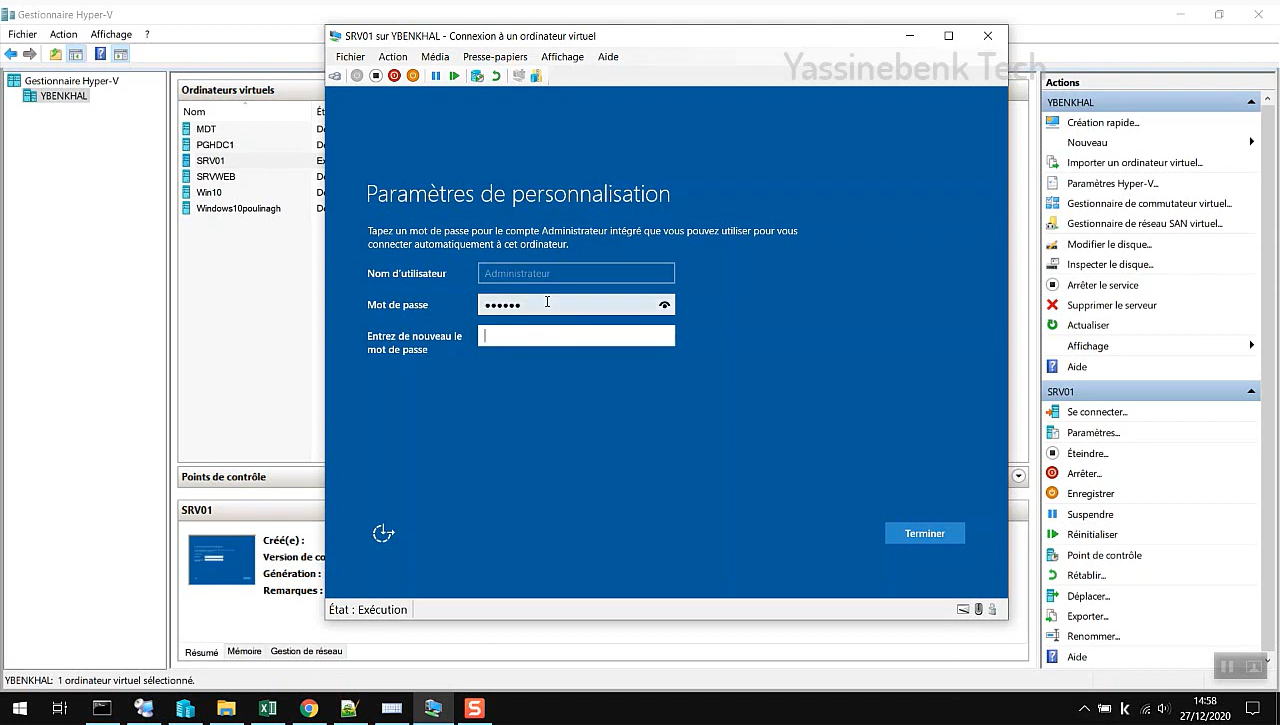1280x725 pixels.
Task: Open Affichage menu in Hyper-V Manager window
Action: (111, 34)
